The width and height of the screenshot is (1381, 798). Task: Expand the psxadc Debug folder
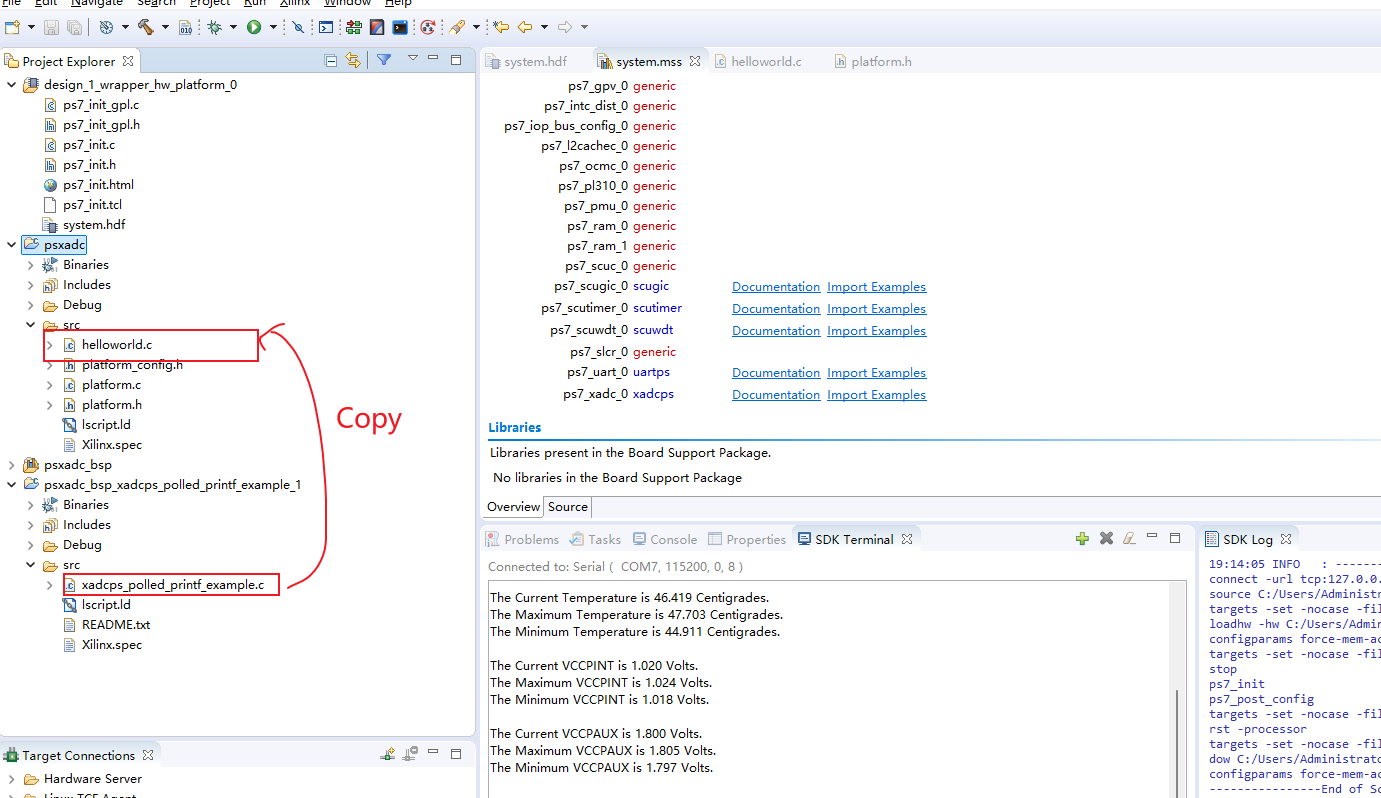pos(30,305)
